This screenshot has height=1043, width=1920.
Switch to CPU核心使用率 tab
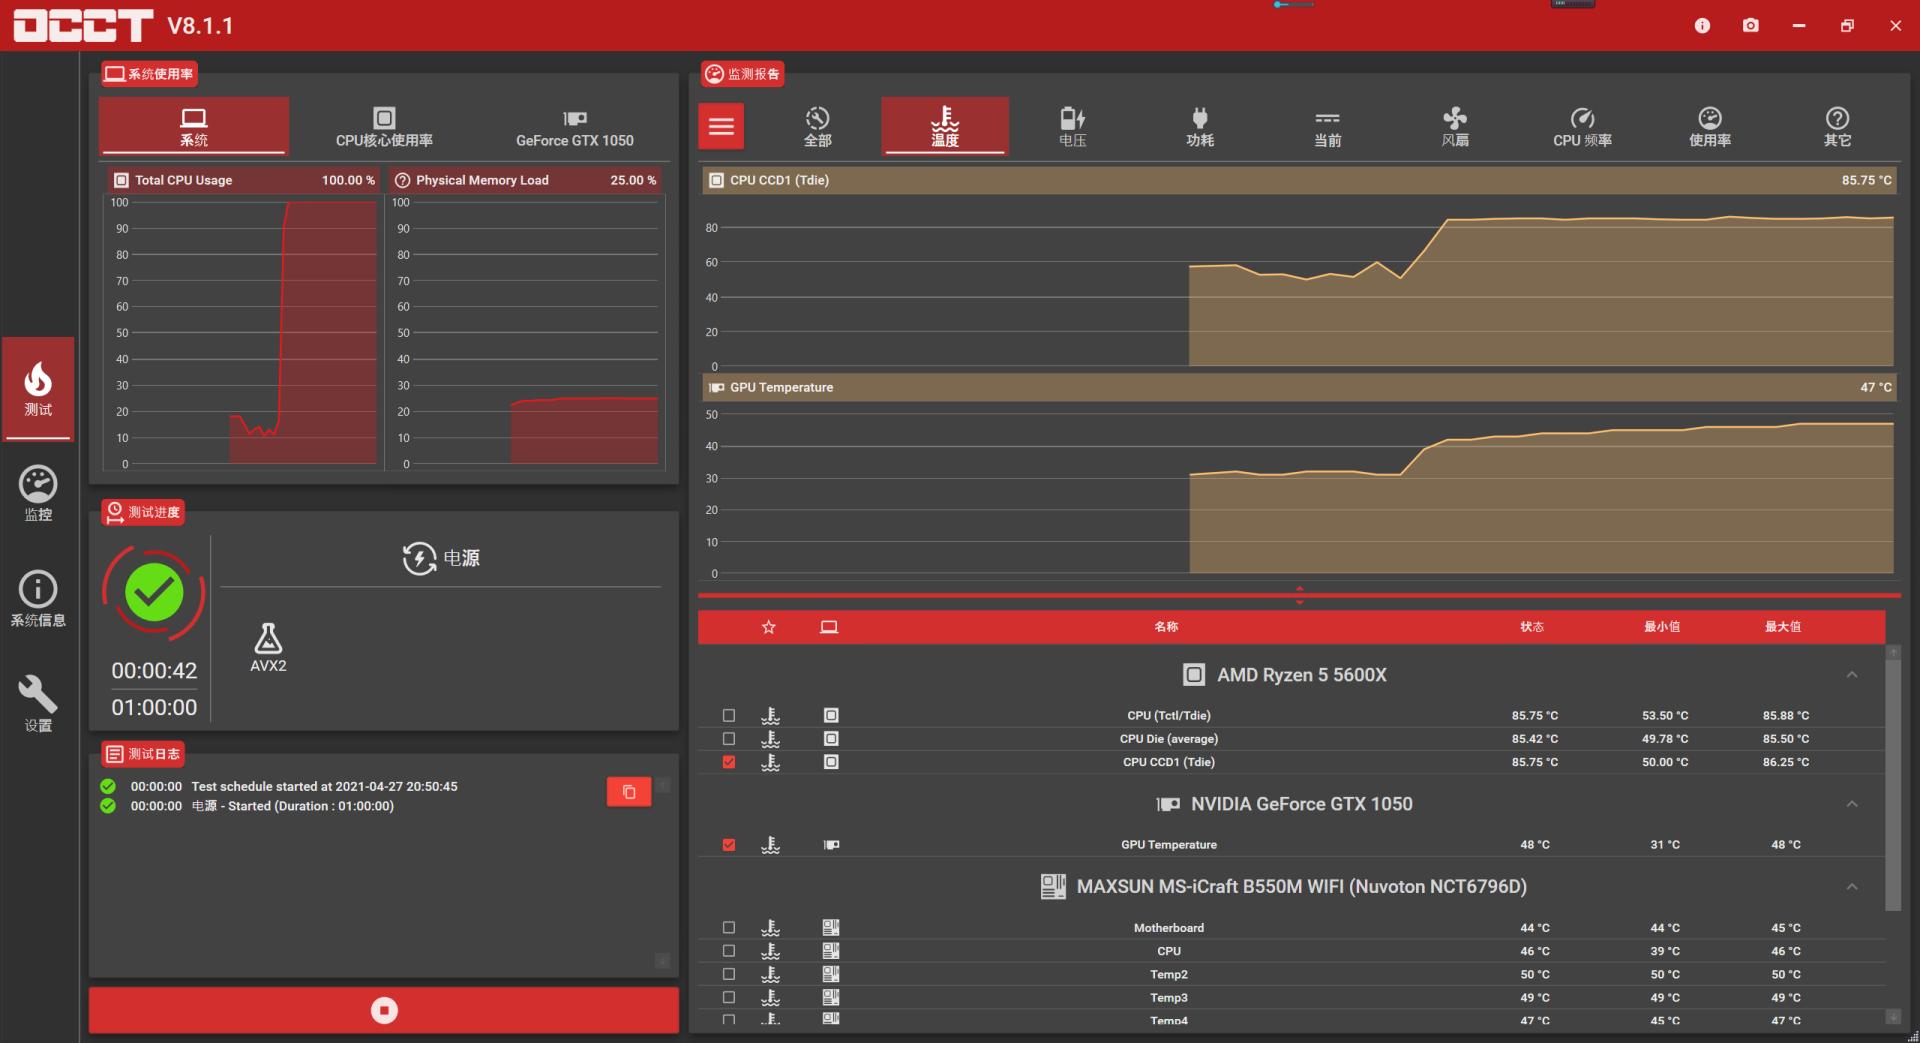click(384, 126)
